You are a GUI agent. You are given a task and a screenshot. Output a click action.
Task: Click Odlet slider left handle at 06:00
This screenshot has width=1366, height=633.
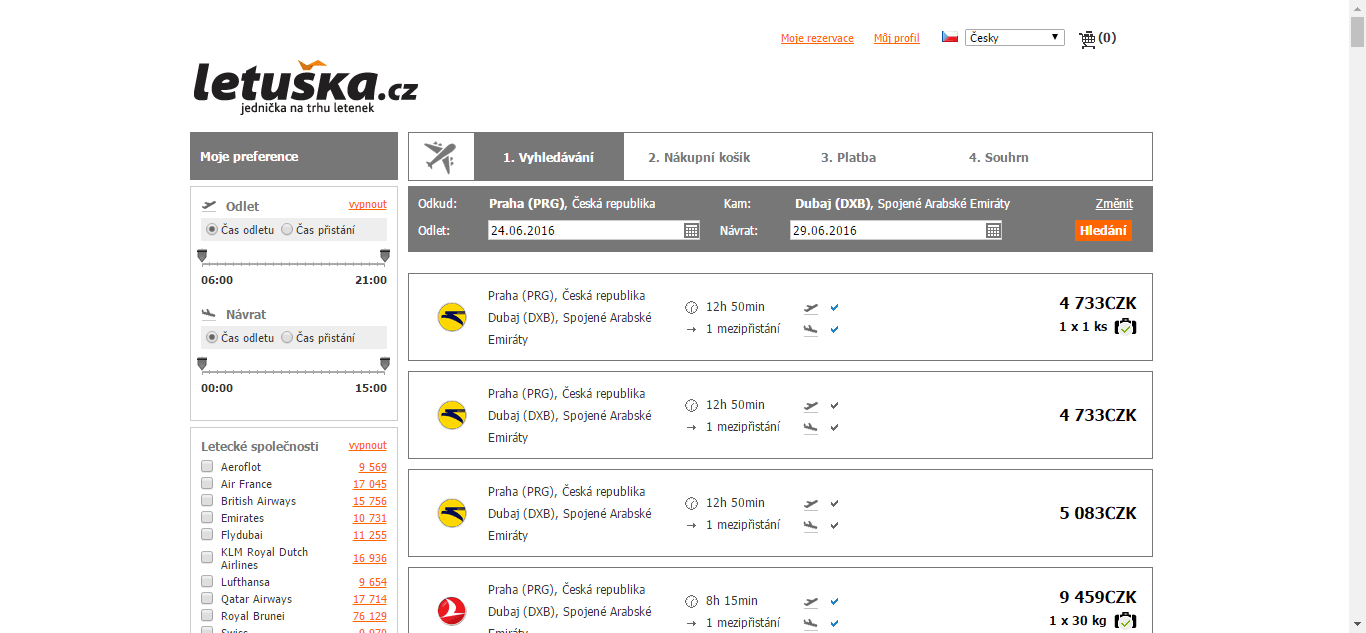(203, 257)
